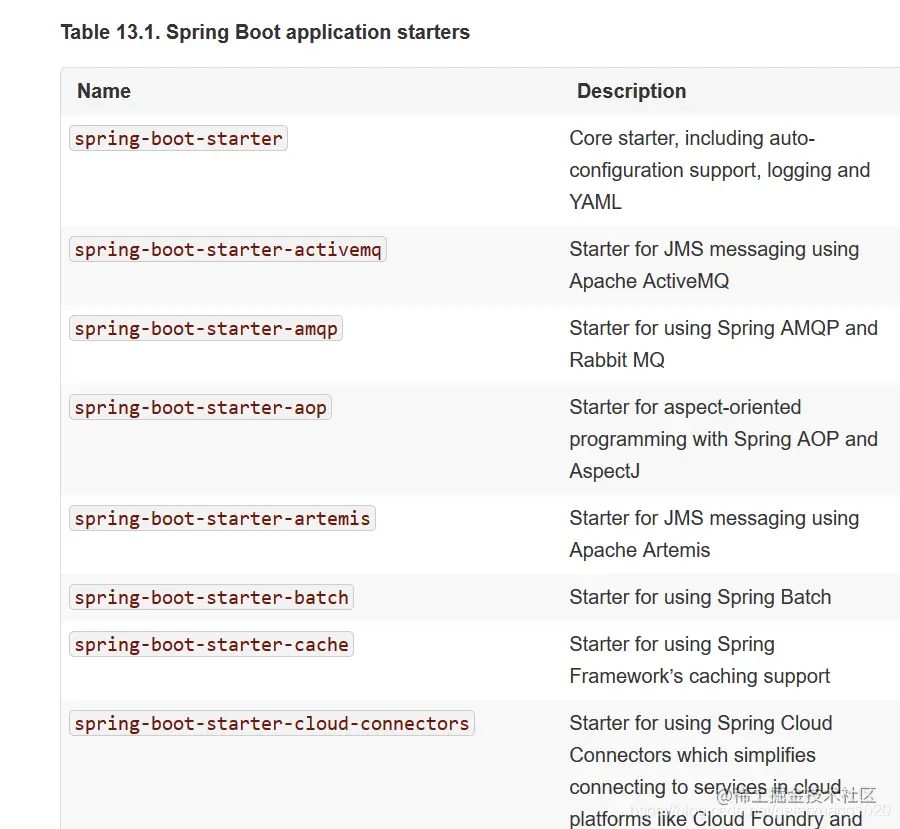Click the Spring Batch description text
The width and height of the screenshot is (900, 829).
point(700,598)
